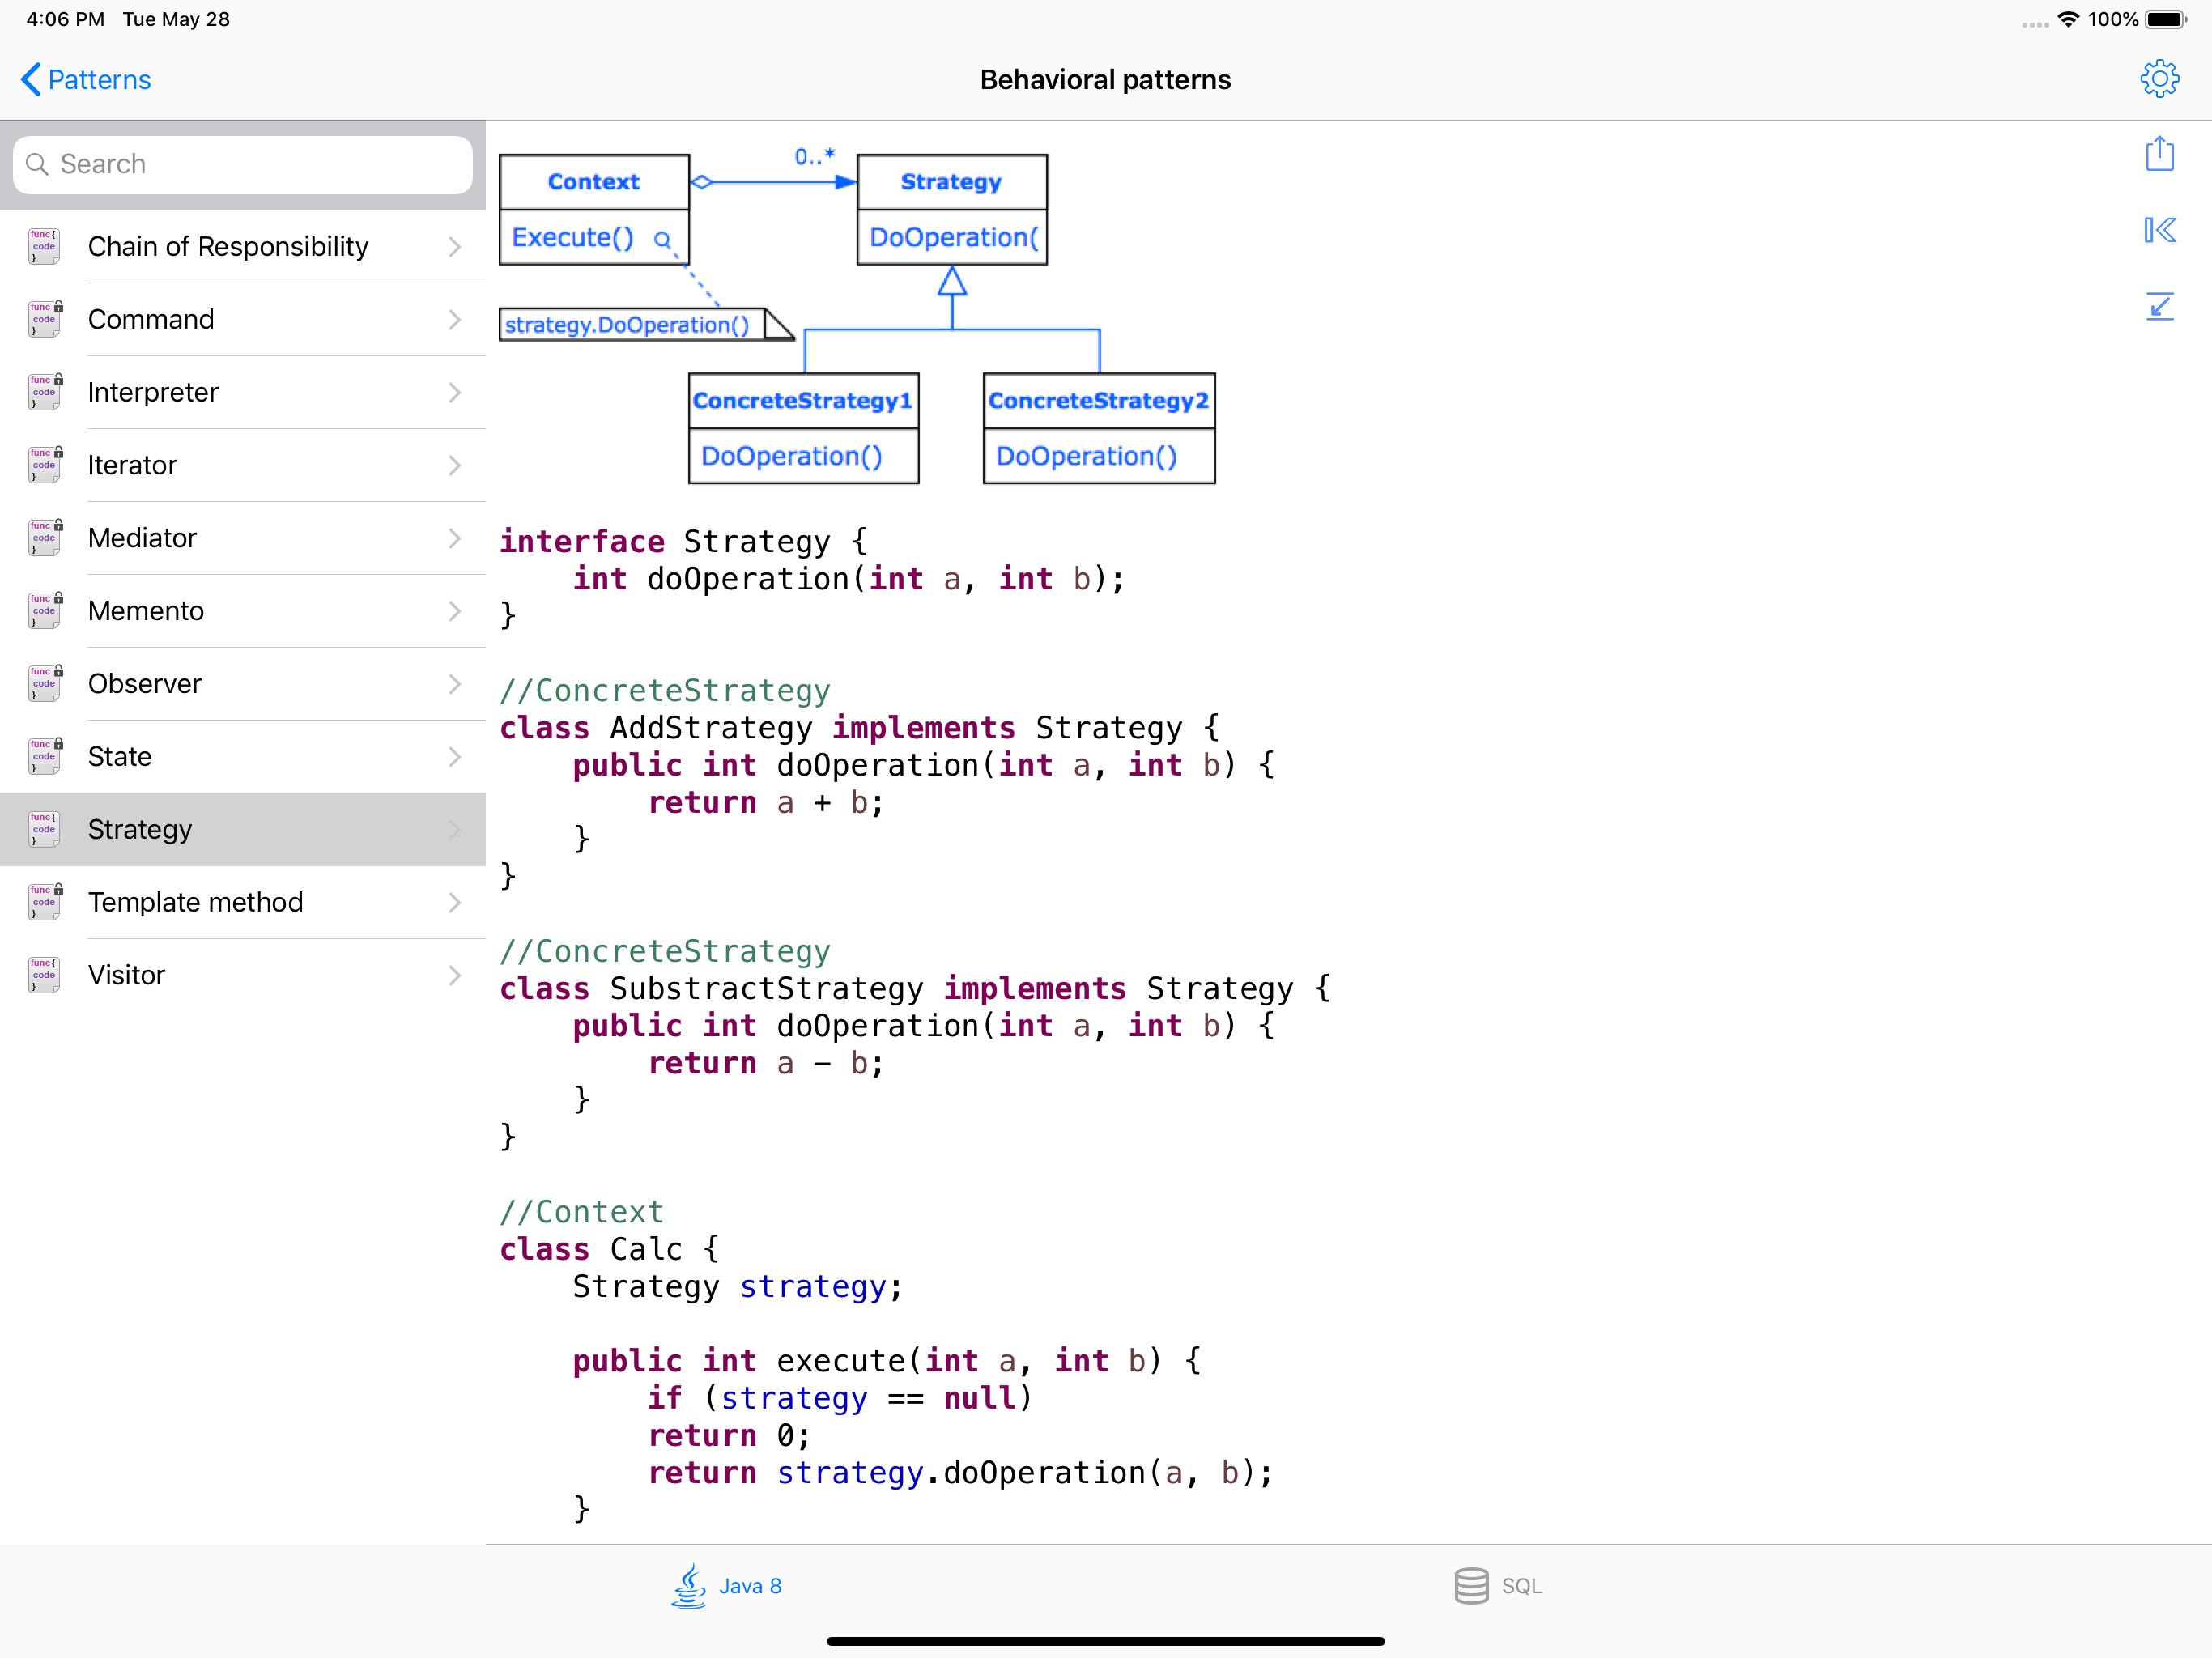Open the Memento pattern
The image size is (2212, 1658).
coord(146,611)
